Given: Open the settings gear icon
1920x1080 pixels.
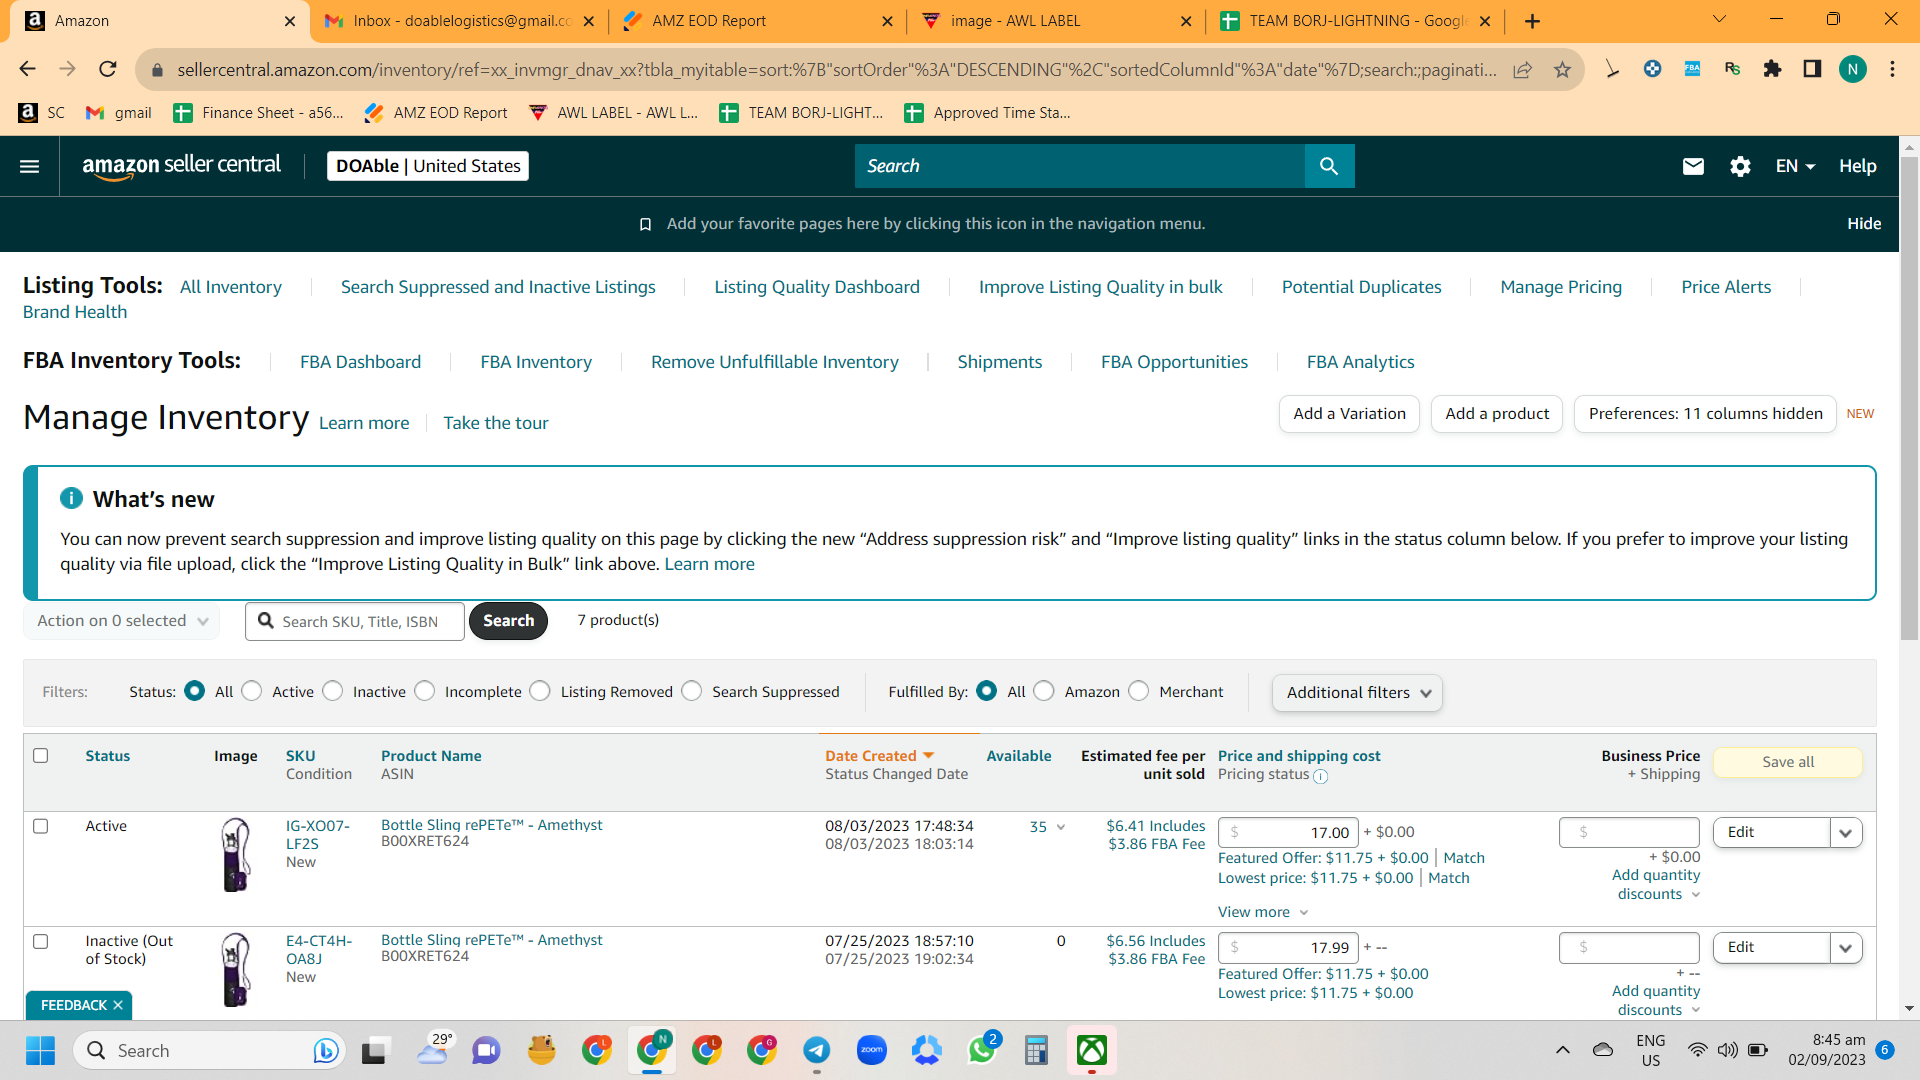Looking at the screenshot, I should point(1740,166).
